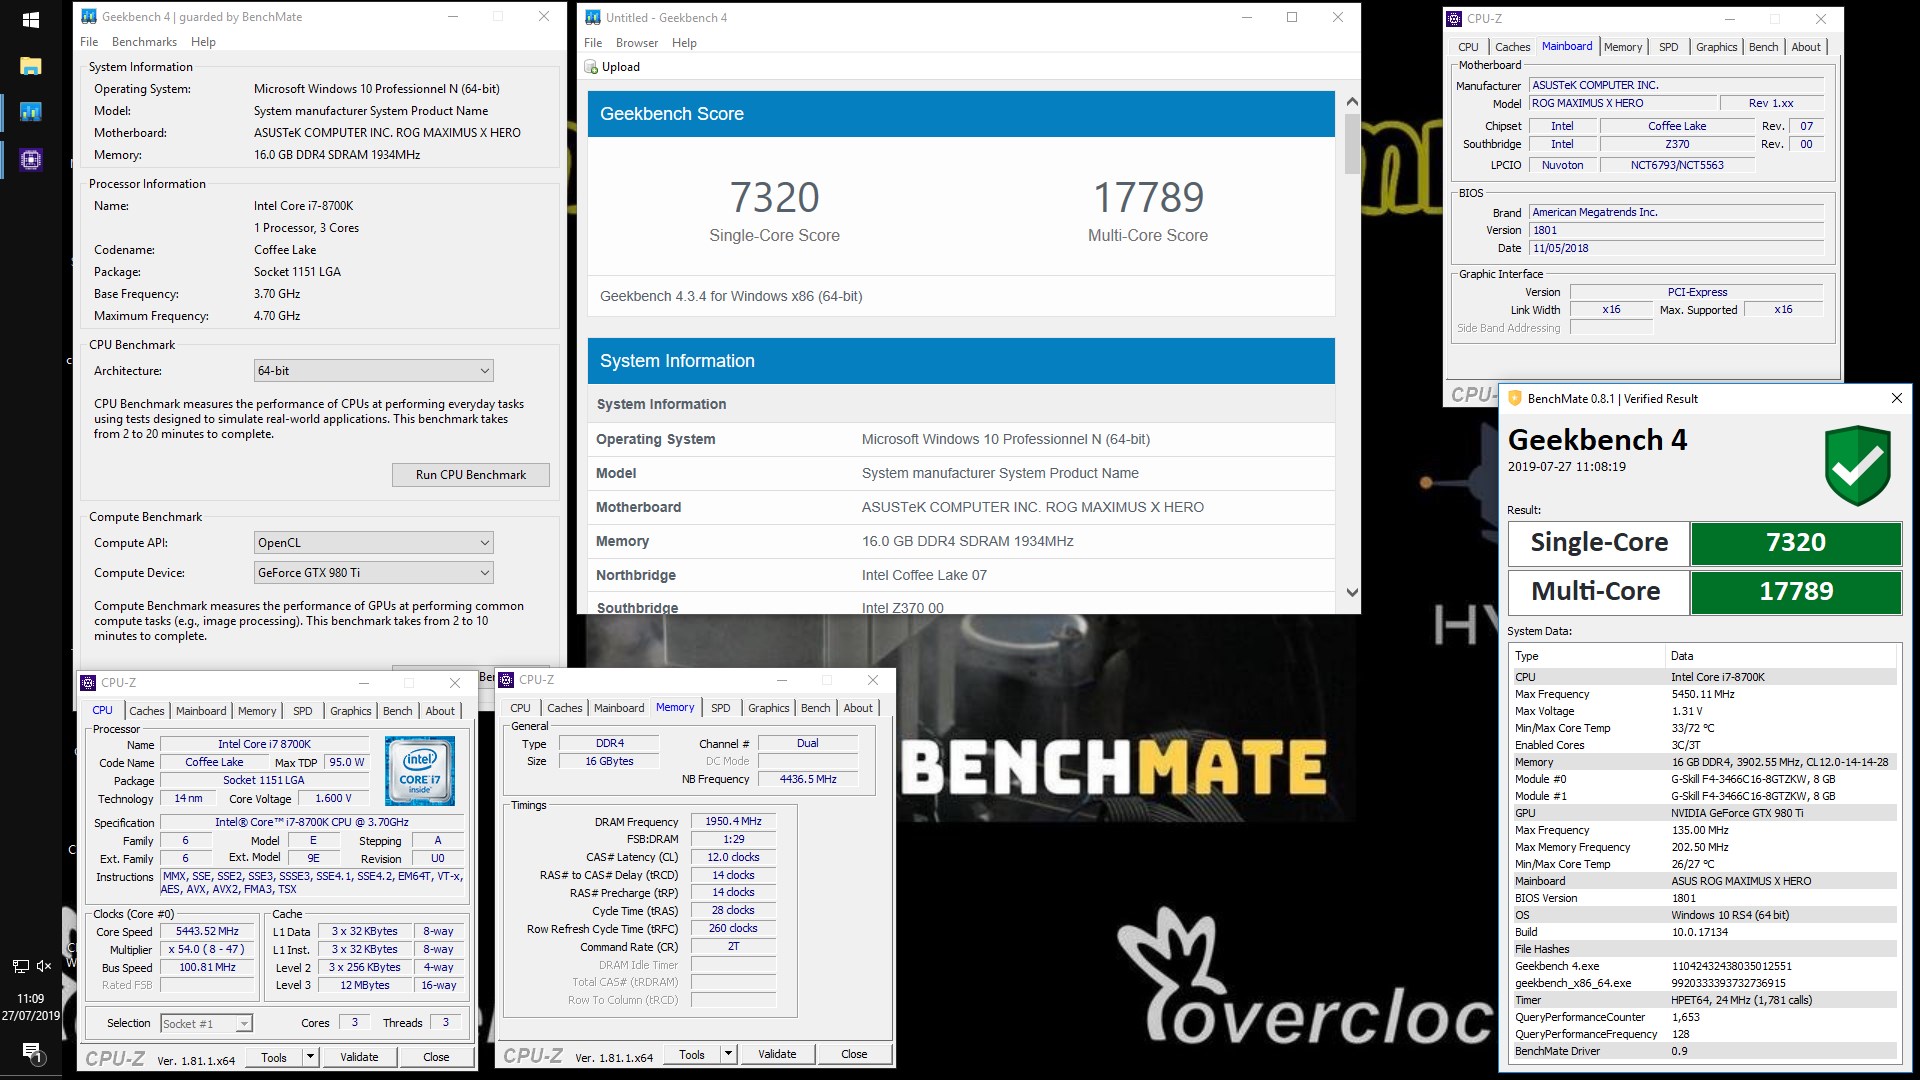
Task: Open the File menu in Geekbench BenchMate window
Action: point(89,42)
